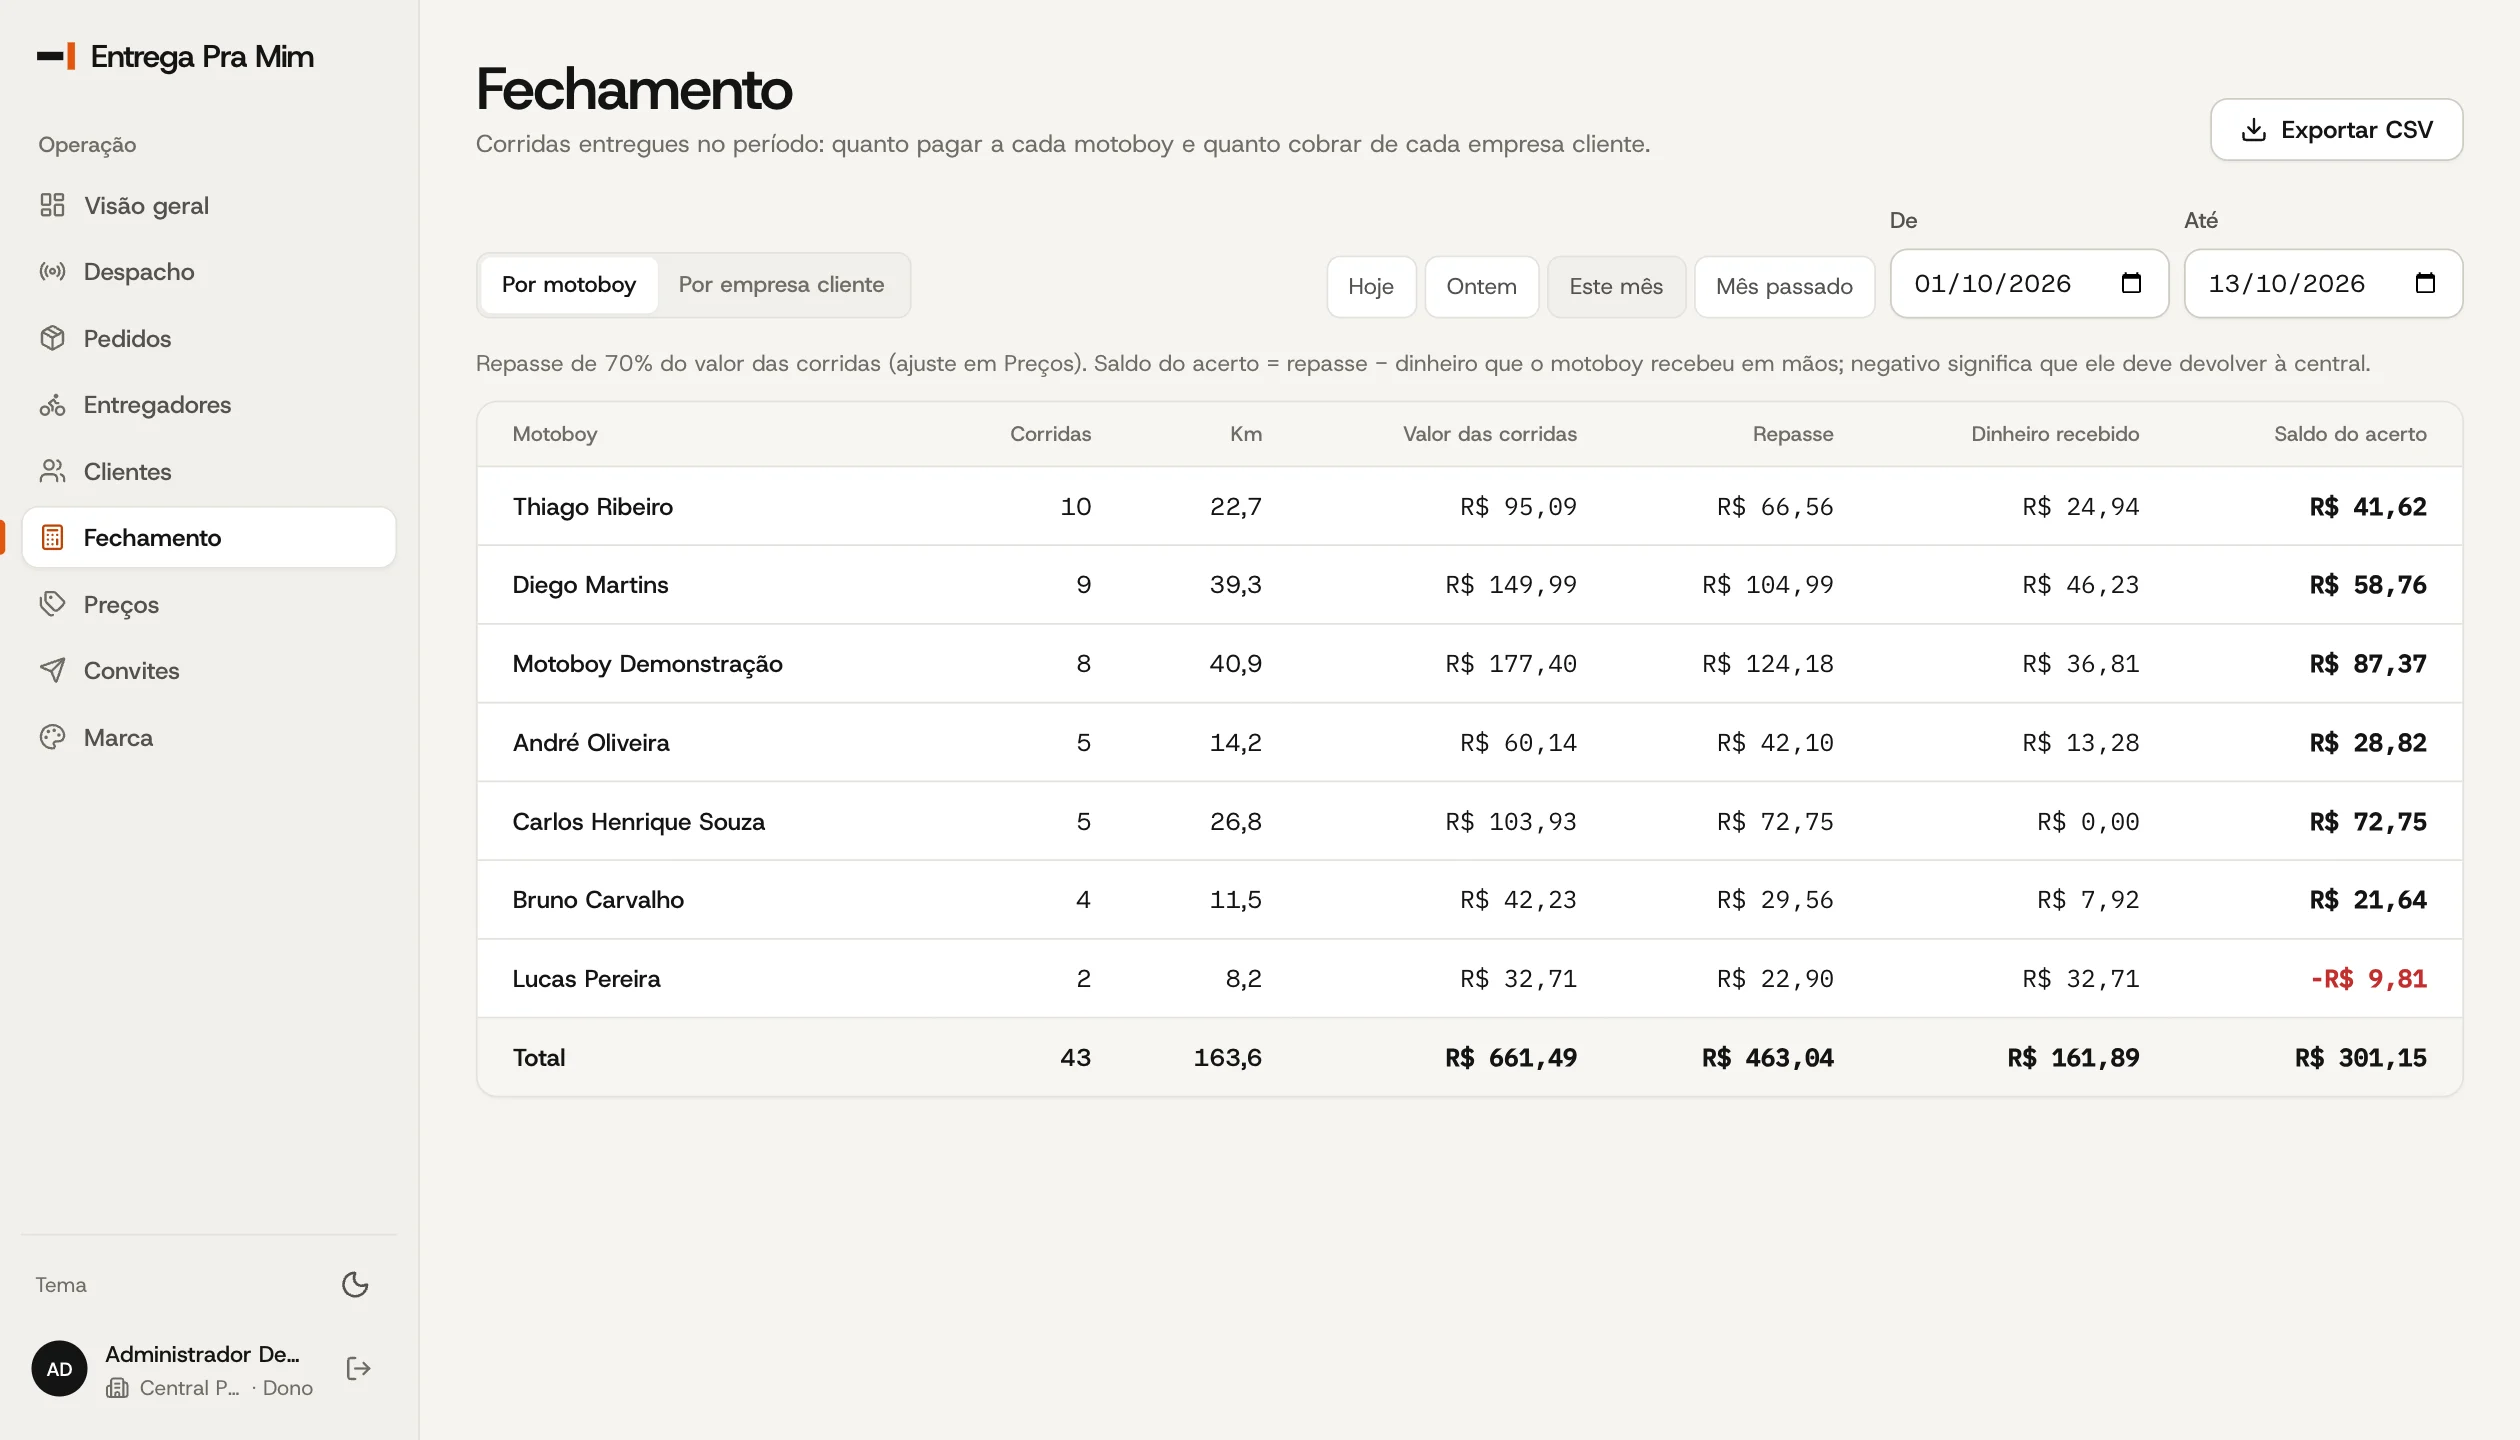The width and height of the screenshot is (2520, 1440).
Task: Open the De date calendar picker
Action: [2131, 283]
